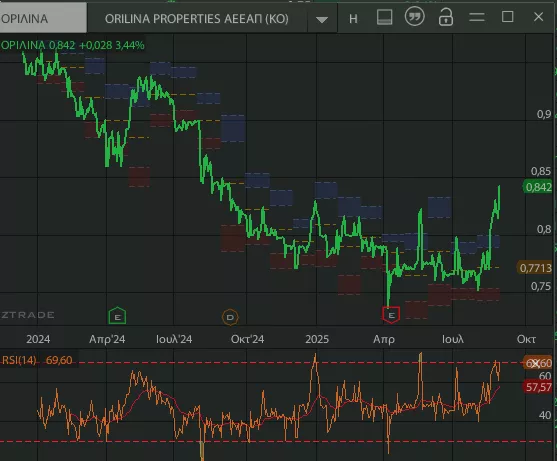Screen dimensions: 557x461
Task: Click the 0,75 price axis label
Action: (x=541, y=286)
